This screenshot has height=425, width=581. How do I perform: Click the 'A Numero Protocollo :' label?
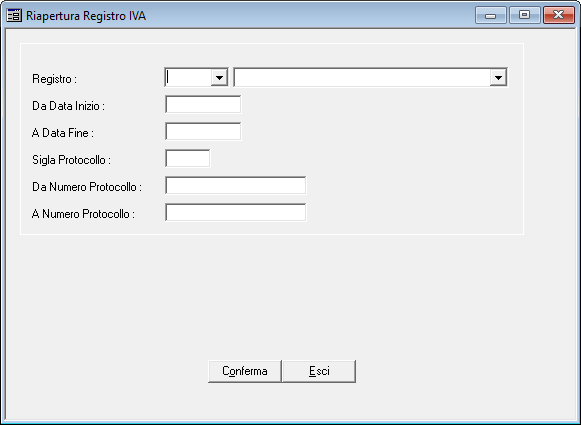coord(83,214)
